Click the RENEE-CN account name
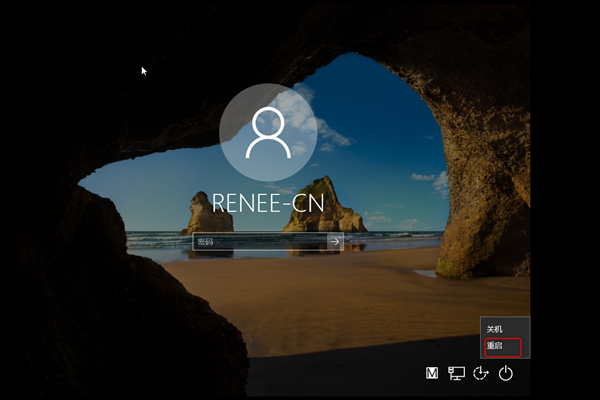This screenshot has width=600, height=400. coord(267,202)
